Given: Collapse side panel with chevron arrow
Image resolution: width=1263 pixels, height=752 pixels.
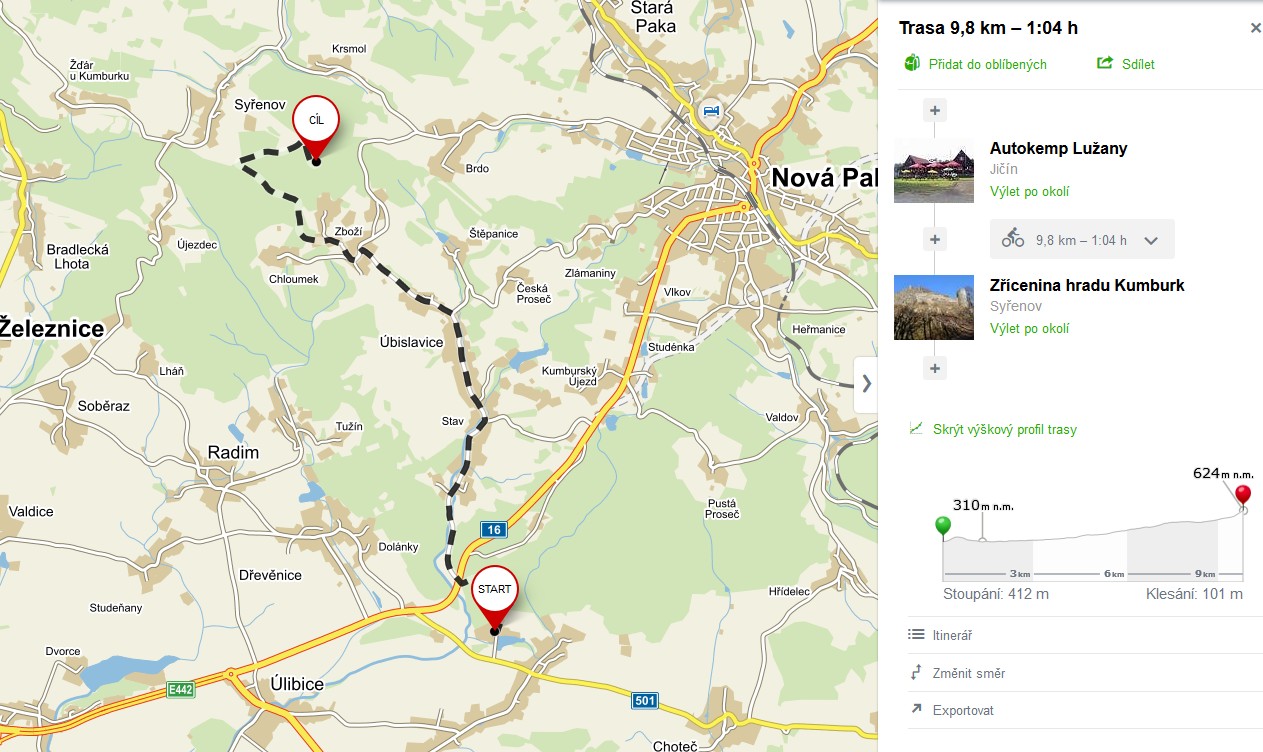Looking at the screenshot, I should [866, 384].
